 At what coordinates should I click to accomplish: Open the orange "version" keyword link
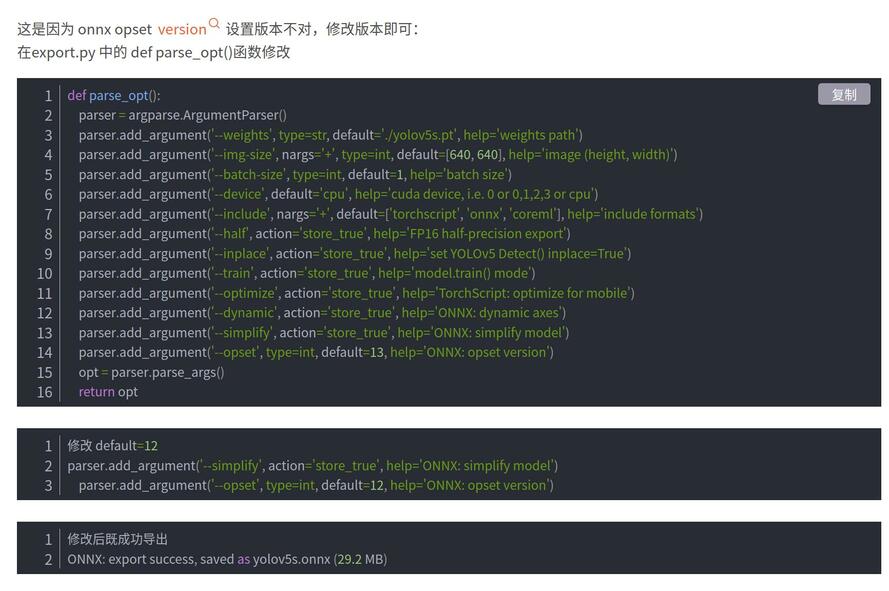tap(182, 29)
